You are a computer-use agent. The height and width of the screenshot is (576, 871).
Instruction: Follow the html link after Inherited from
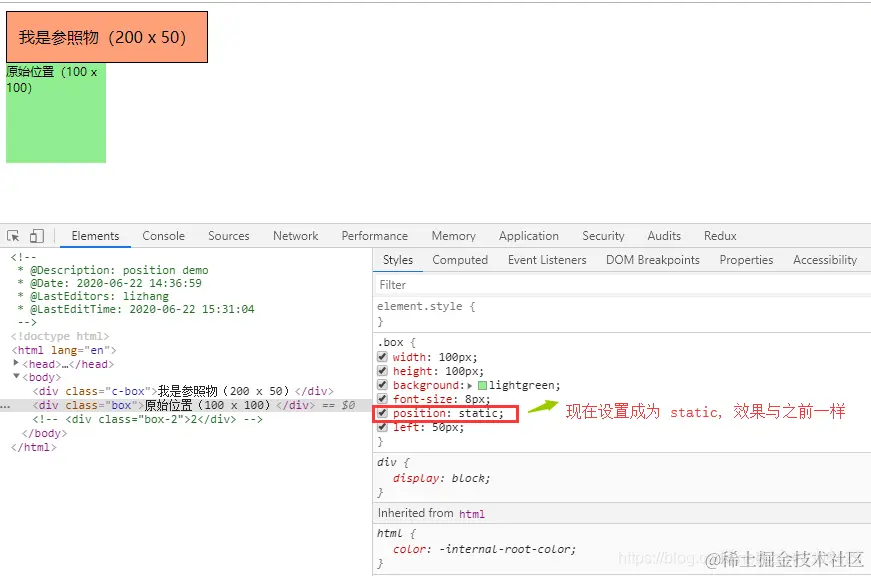tap(472, 514)
